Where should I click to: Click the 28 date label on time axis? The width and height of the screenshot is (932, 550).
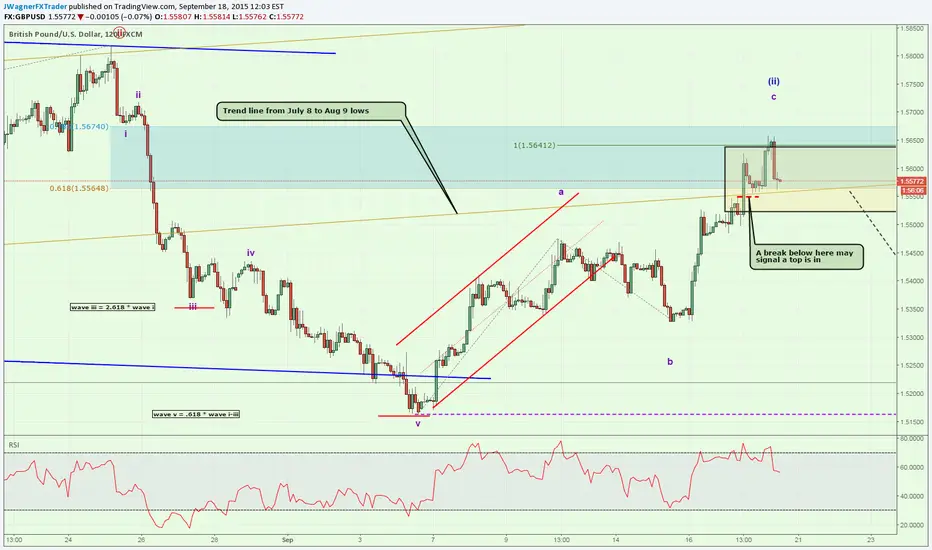(215, 540)
